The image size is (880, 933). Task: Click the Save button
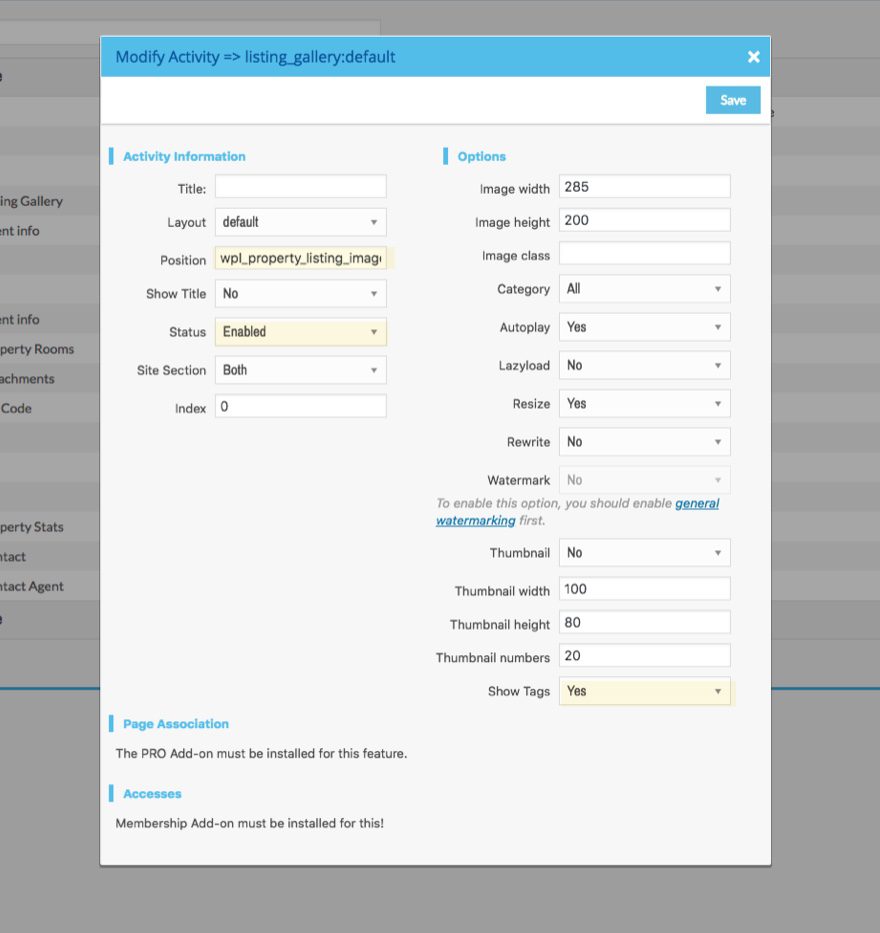point(732,100)
